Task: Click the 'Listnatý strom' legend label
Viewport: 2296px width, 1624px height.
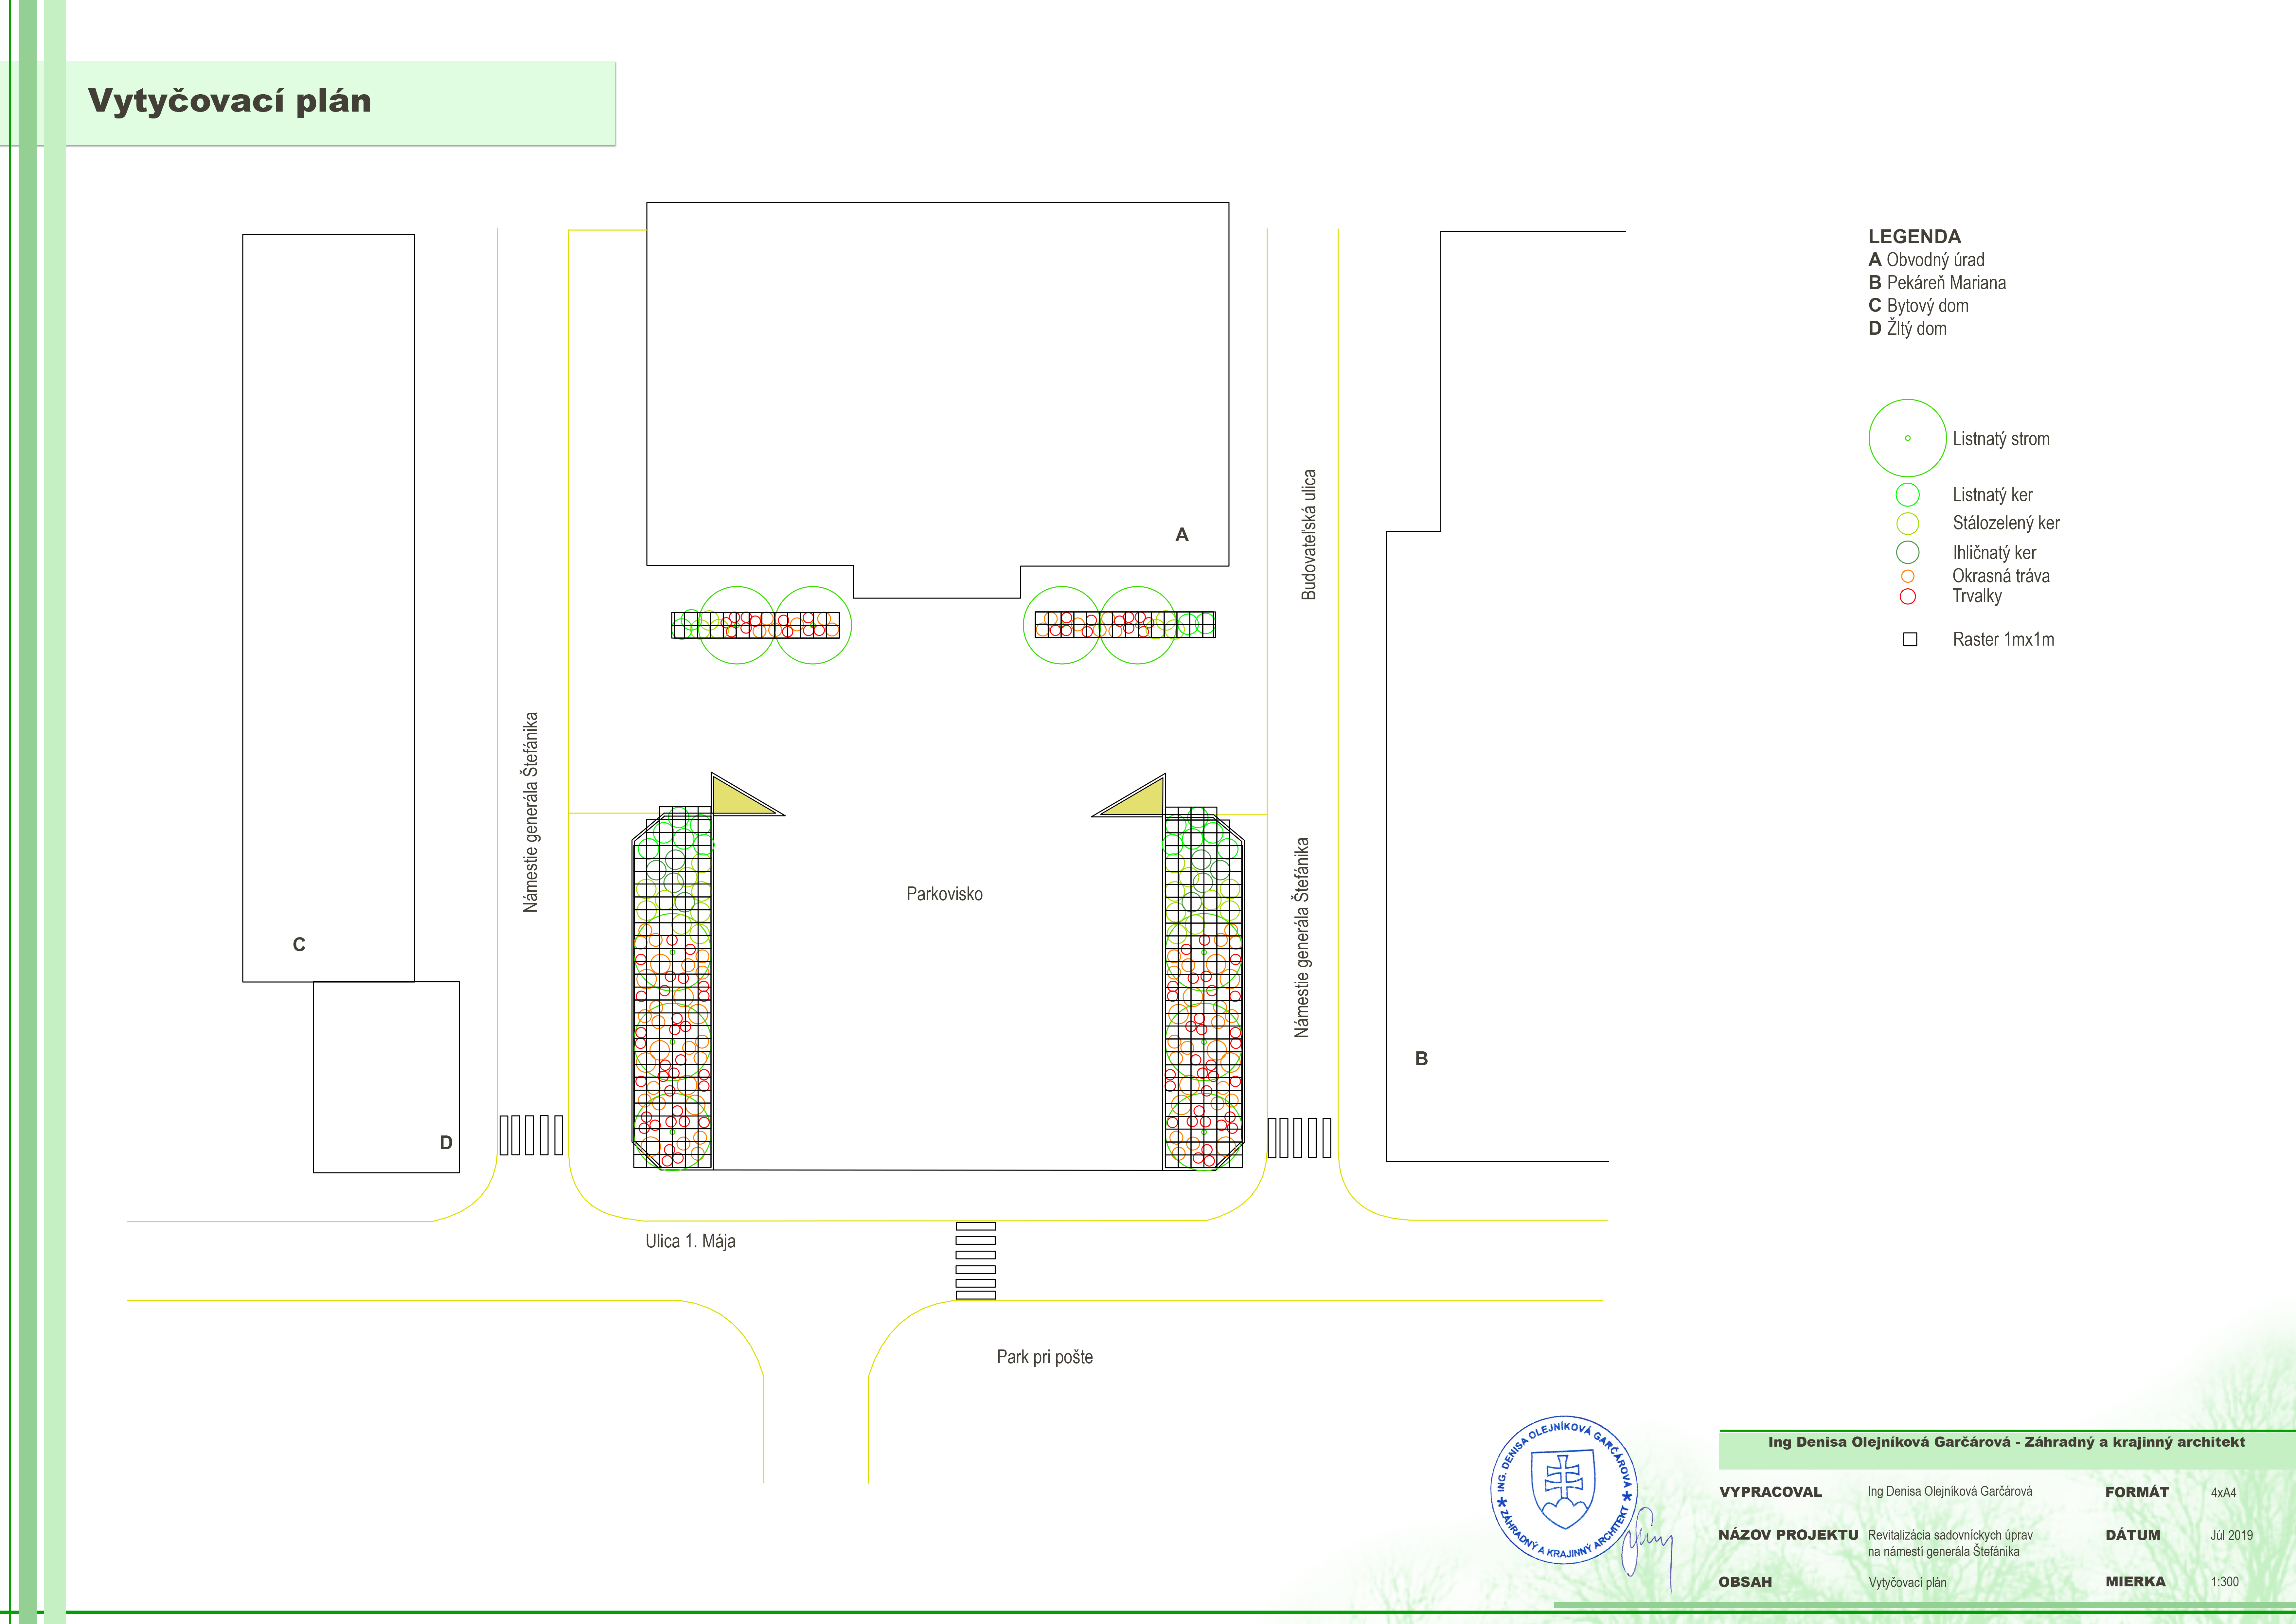Action: pos(2001,439)
